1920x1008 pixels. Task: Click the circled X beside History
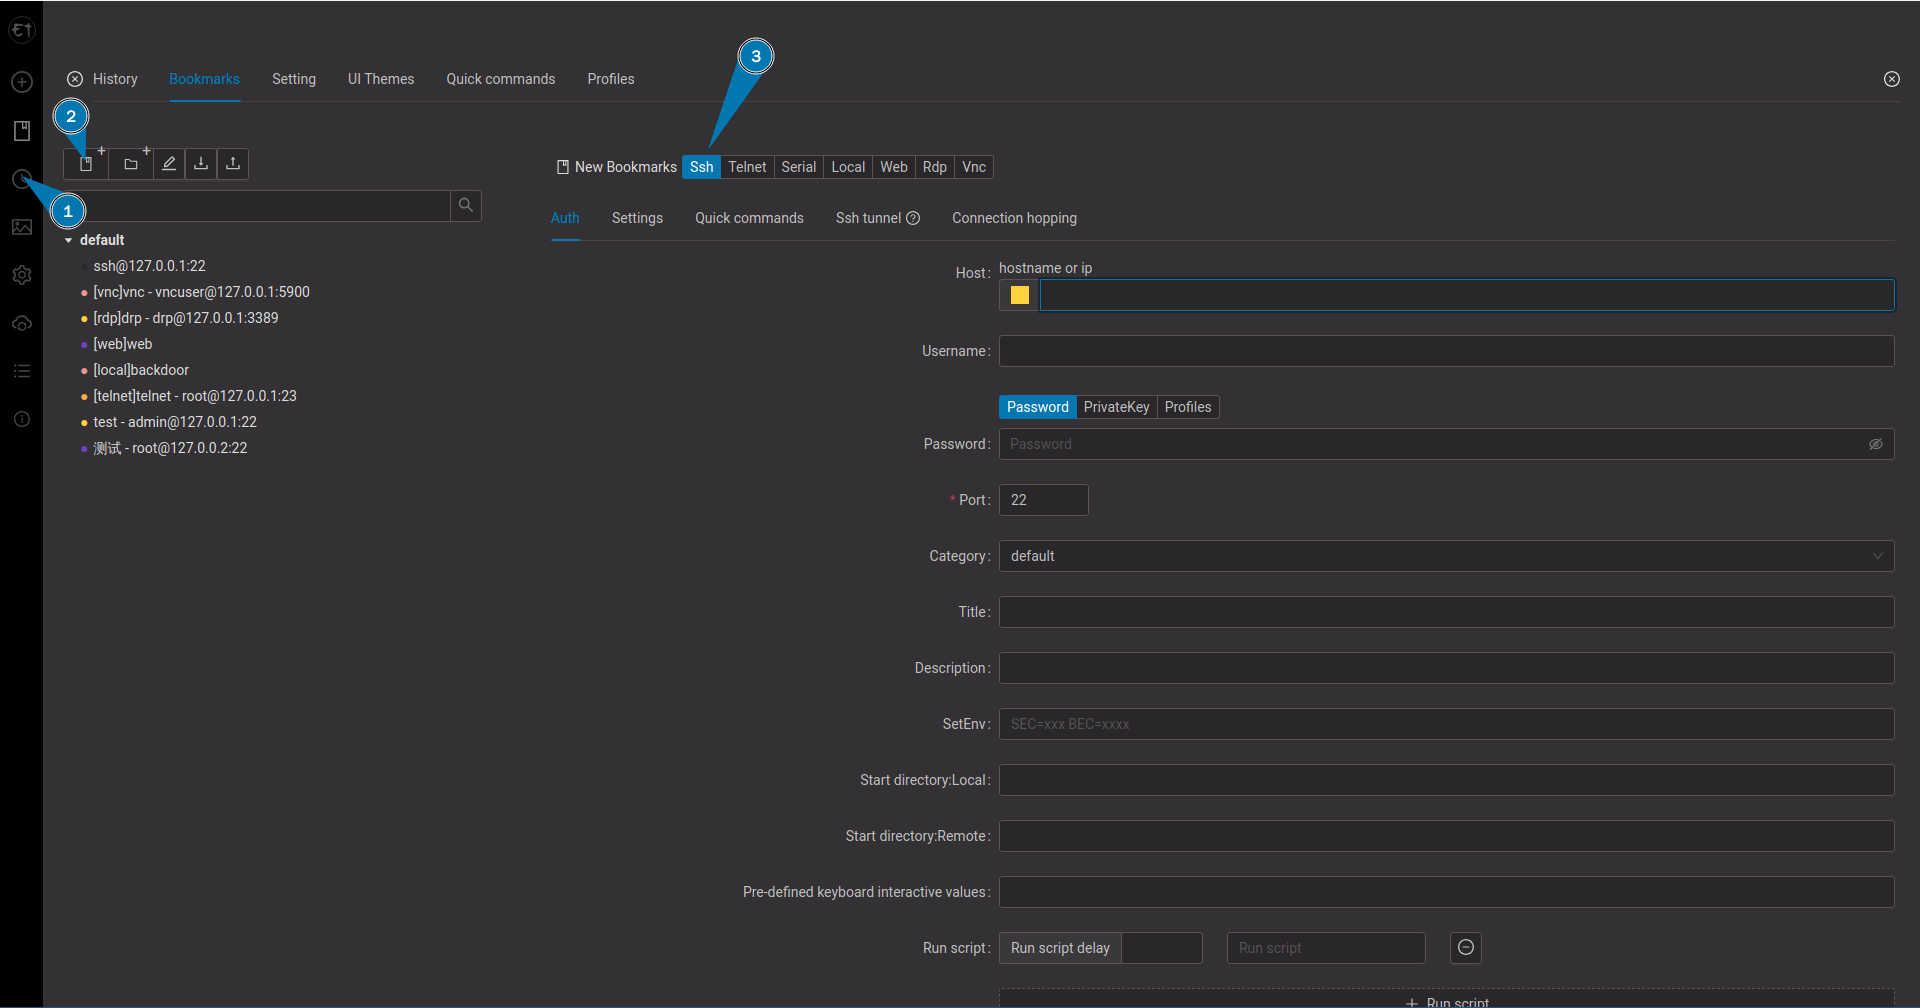coord(75,79)
